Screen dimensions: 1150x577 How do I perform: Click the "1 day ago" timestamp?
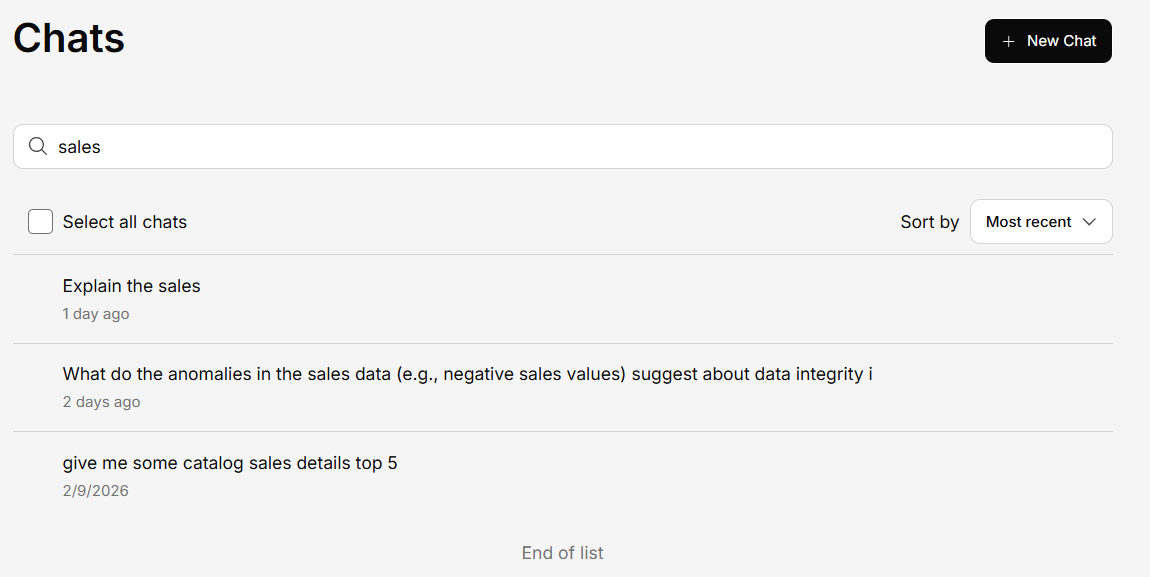95,314
